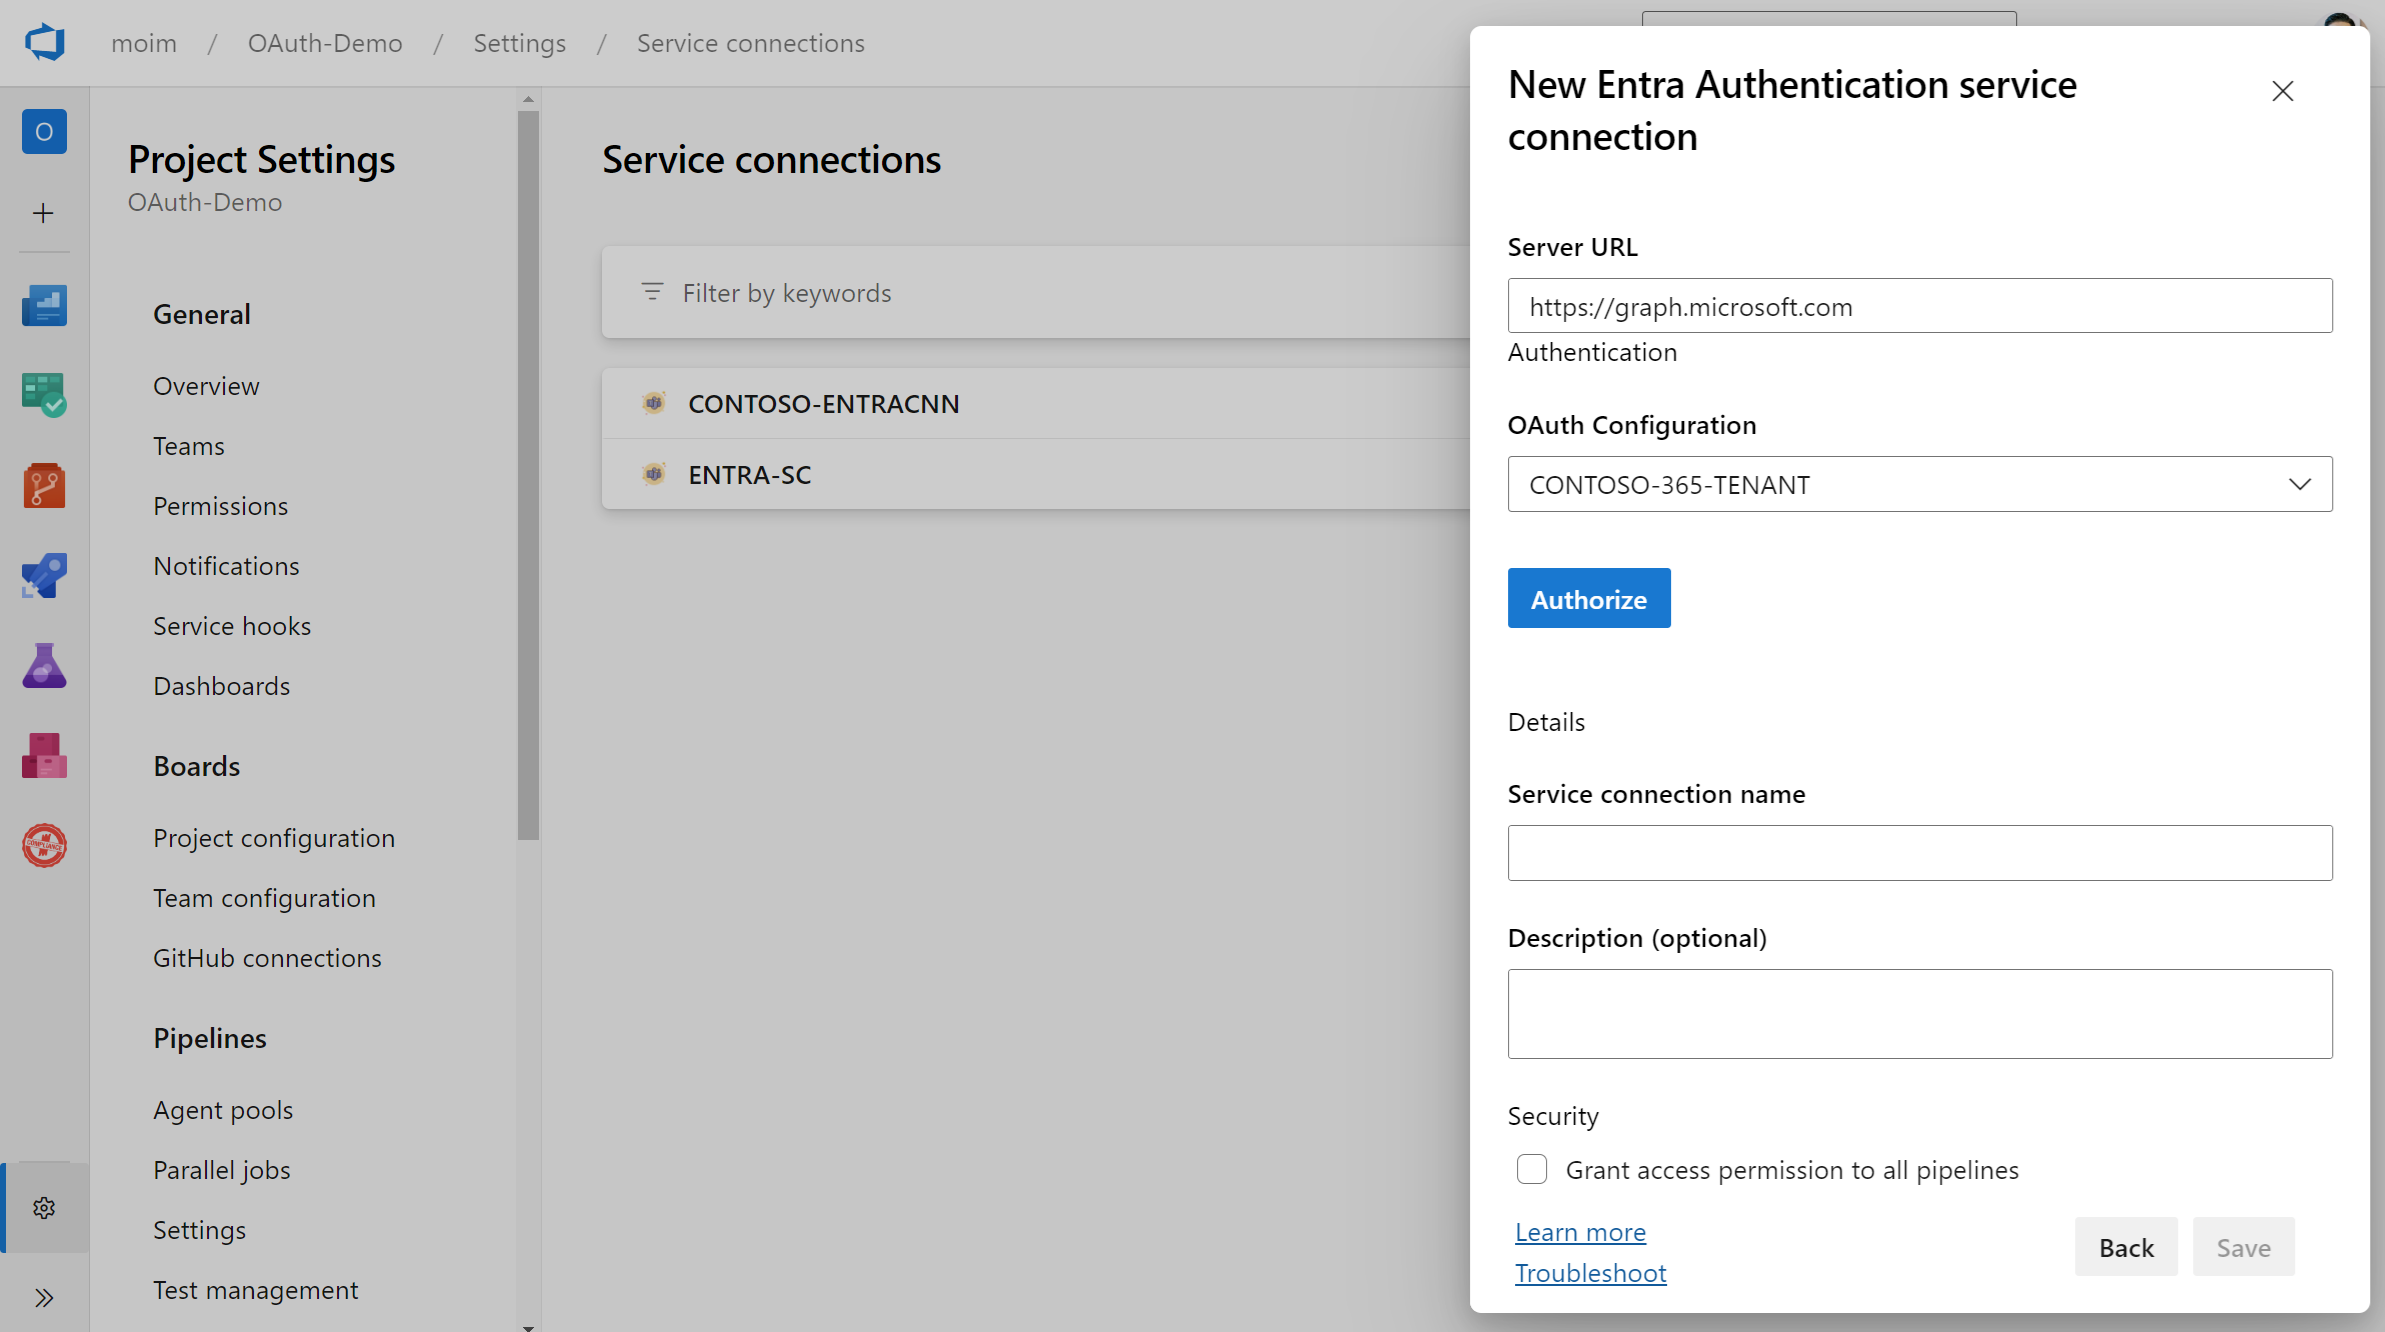Open the OAuth Configuration dropdown
This screenshot has width=2385, height=1332.
(x=1919, y=484)
